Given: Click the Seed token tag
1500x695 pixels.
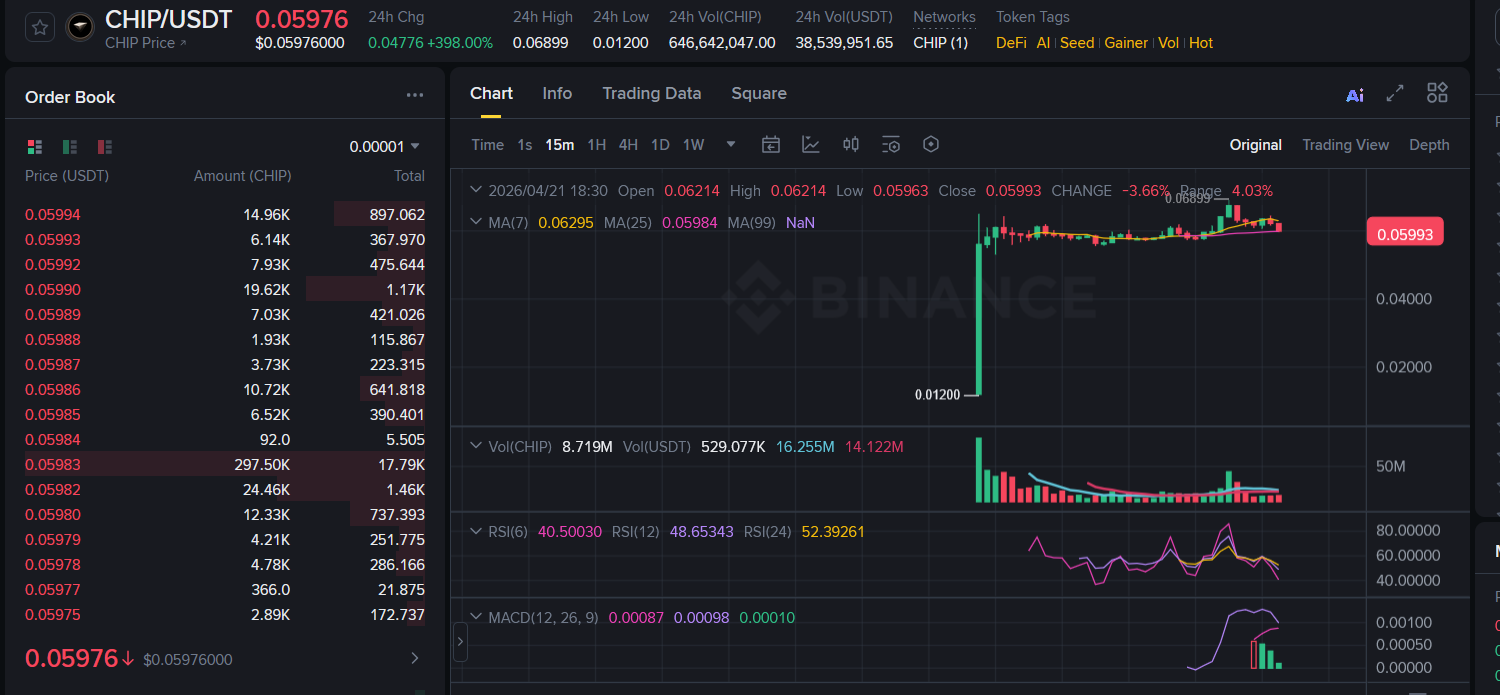Looking at the screenshot, I should tap(1077, 43).
